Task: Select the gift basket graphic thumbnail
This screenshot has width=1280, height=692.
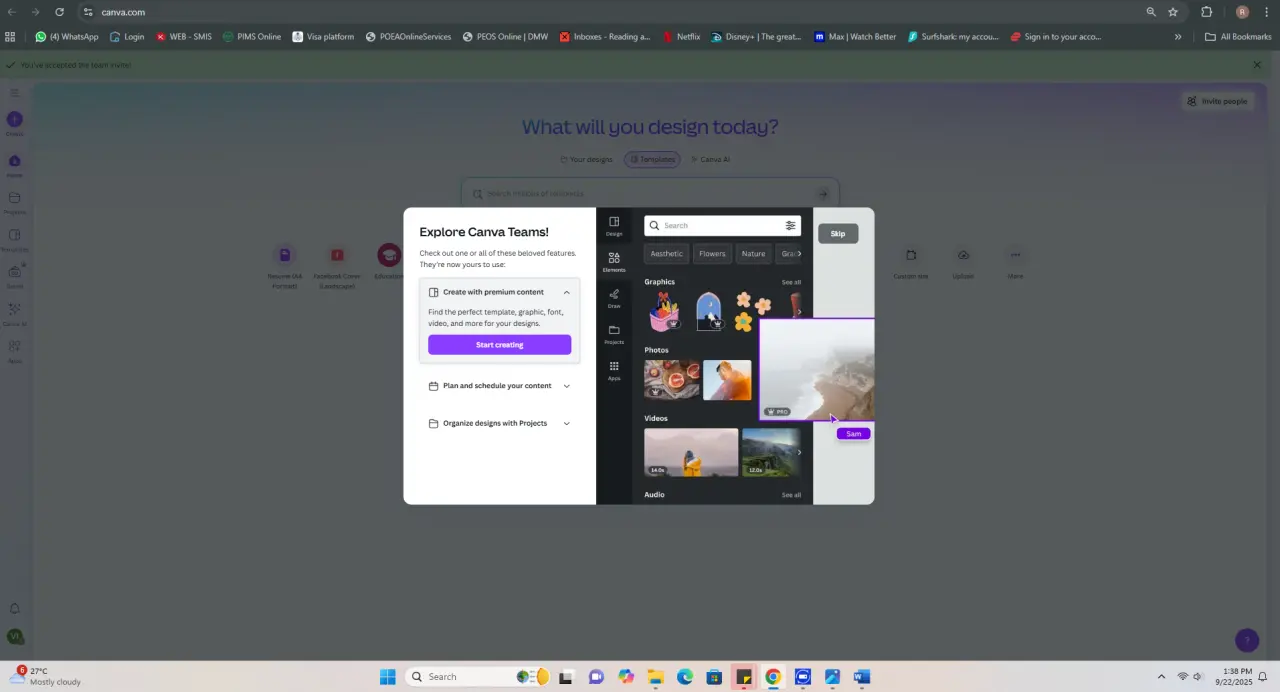Action: click(664, 311)
